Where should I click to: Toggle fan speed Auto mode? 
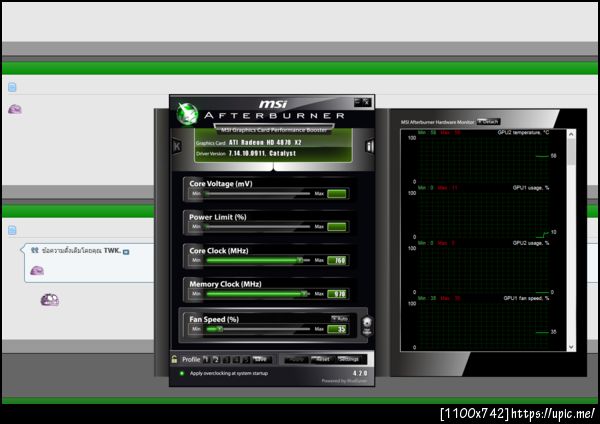pos(340,318)
